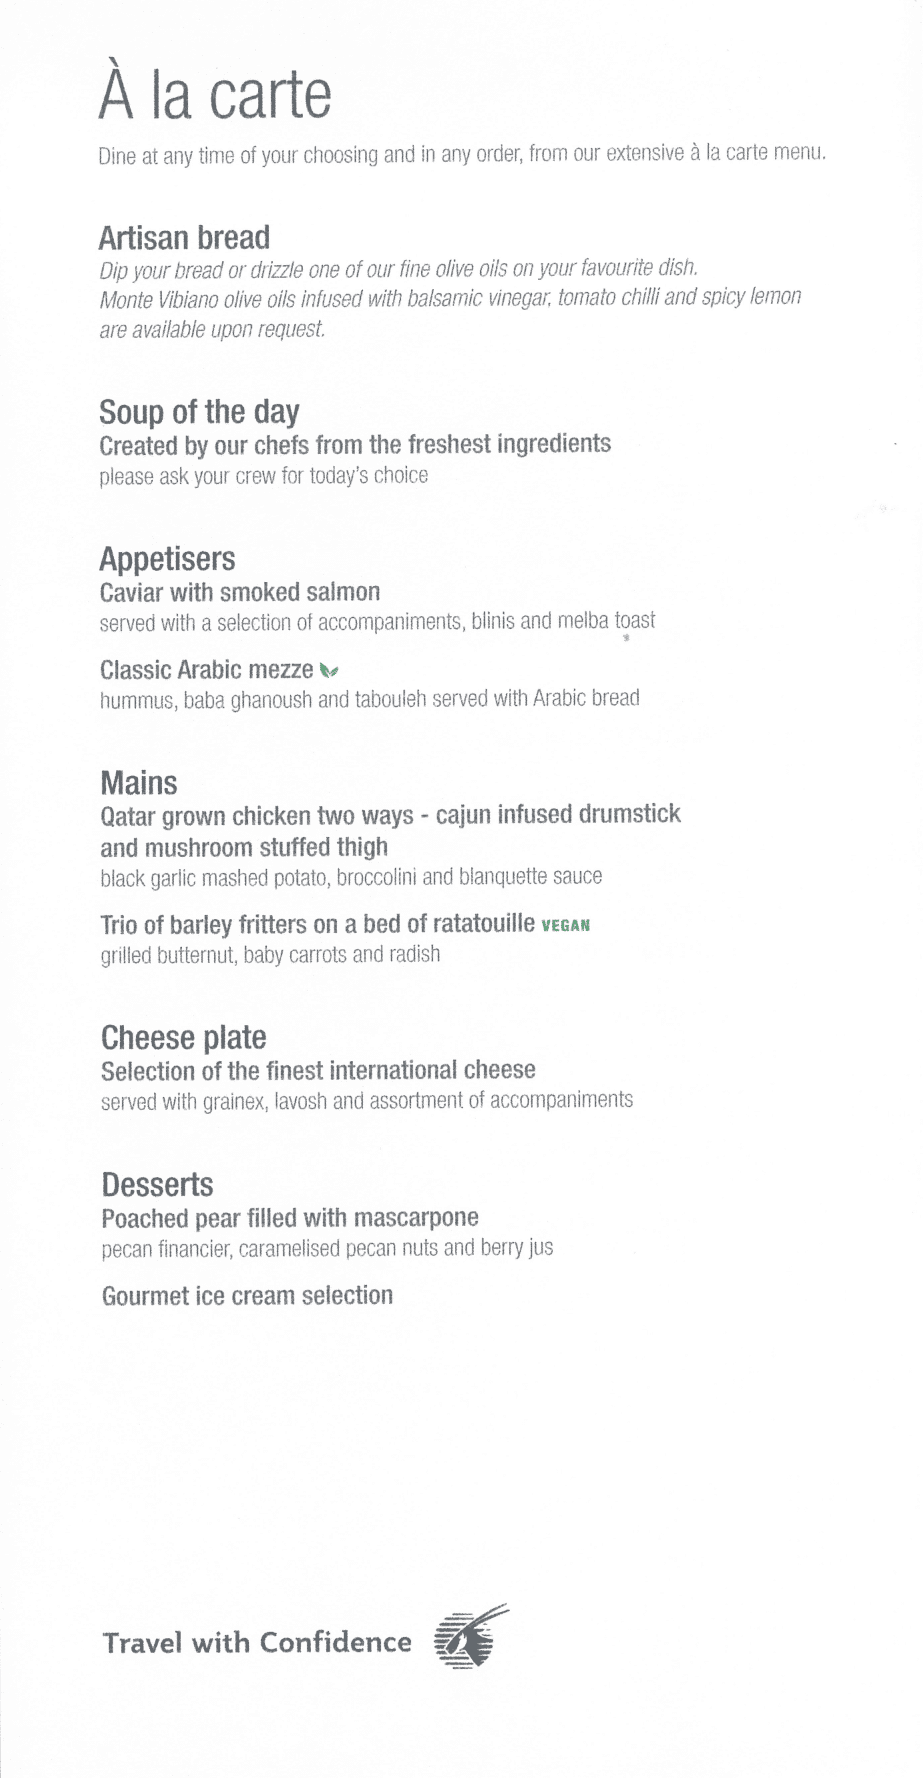Viewport: 923px width, 1778px height.
Task: Jump to the Desserts heading
Action: point(157,1185)
